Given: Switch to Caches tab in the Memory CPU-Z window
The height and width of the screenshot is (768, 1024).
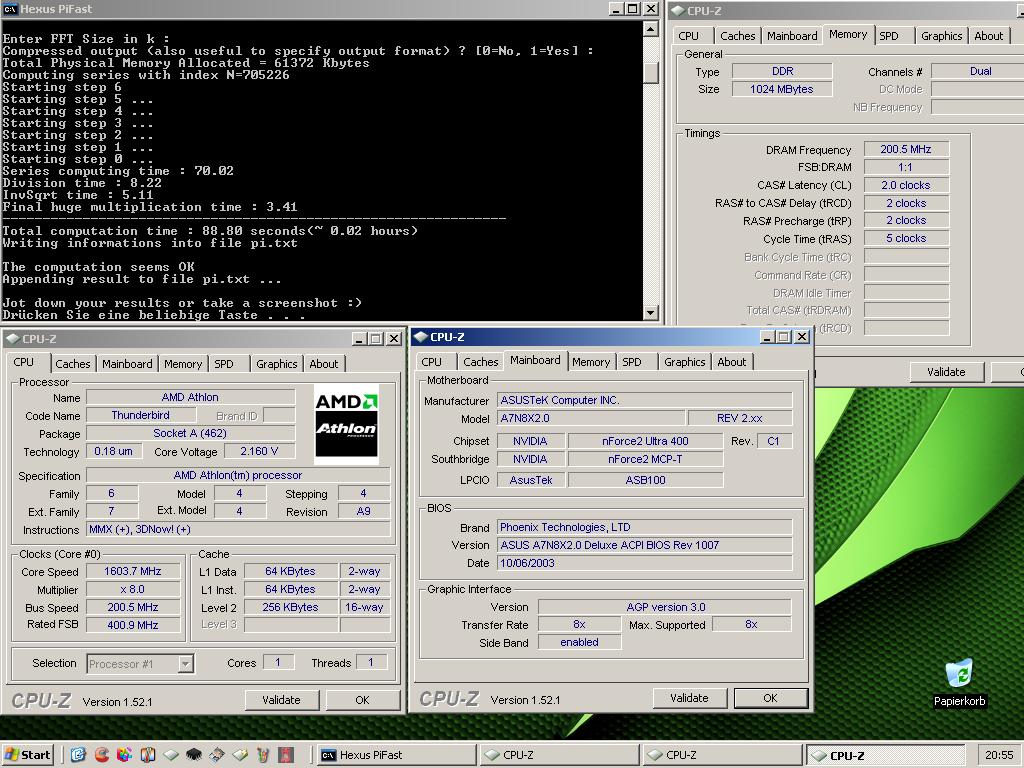Looking at the screenshot, I should (737, 36).
